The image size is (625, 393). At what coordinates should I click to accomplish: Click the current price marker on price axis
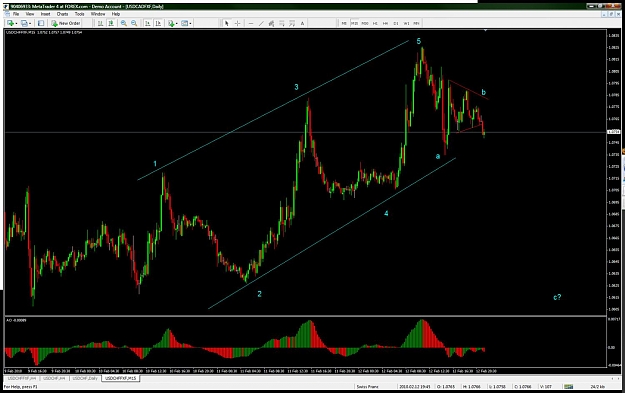click(613, 132)
